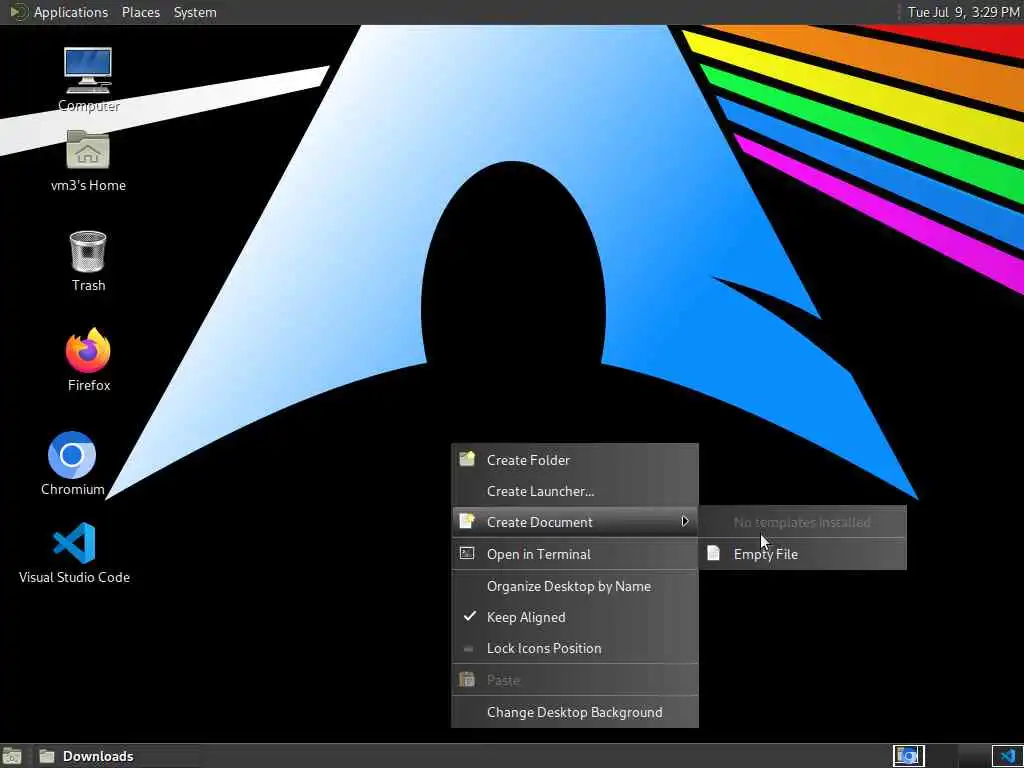
Task: Click the Create Document menu entry
Action: click(x=575, y=522)
